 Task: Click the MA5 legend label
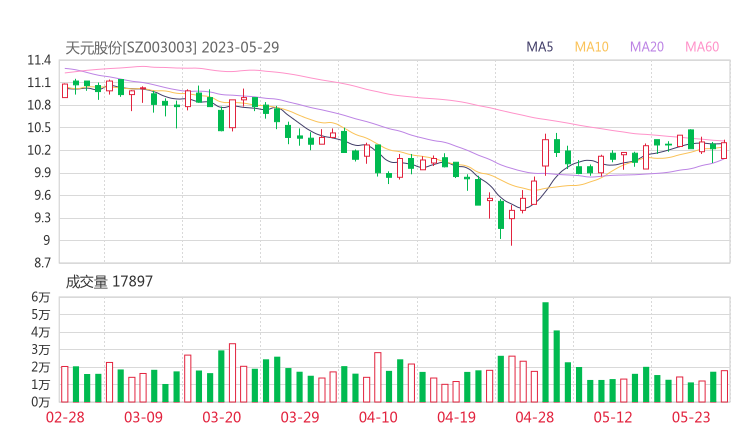[x=539, y=47]
